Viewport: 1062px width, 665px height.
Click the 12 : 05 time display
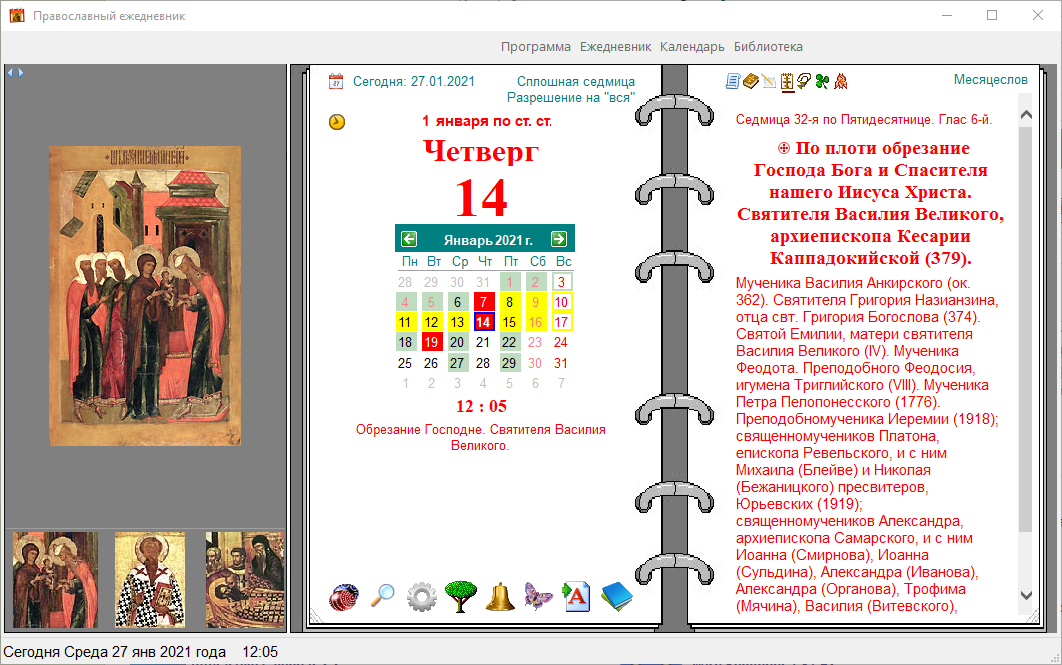click(481, 406)
